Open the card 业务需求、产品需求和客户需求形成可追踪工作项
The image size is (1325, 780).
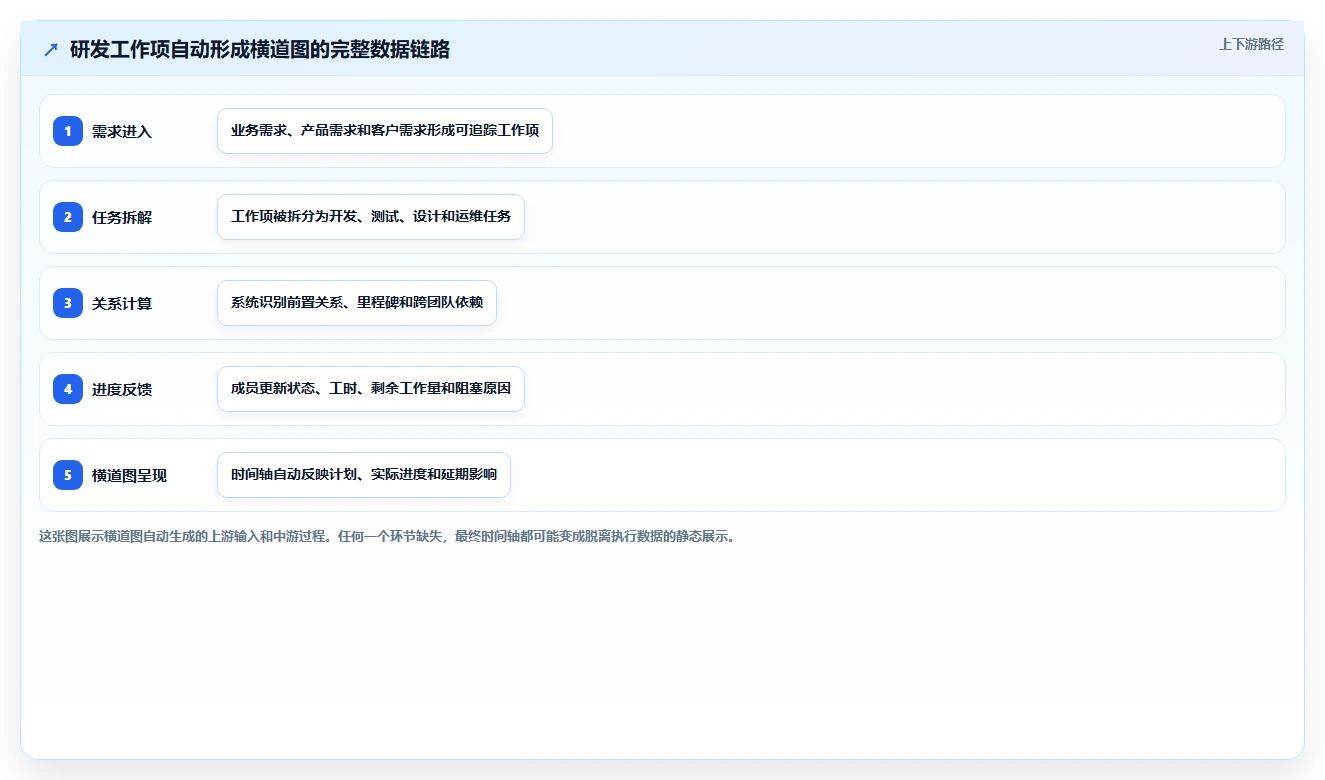(x=385, y=131)
